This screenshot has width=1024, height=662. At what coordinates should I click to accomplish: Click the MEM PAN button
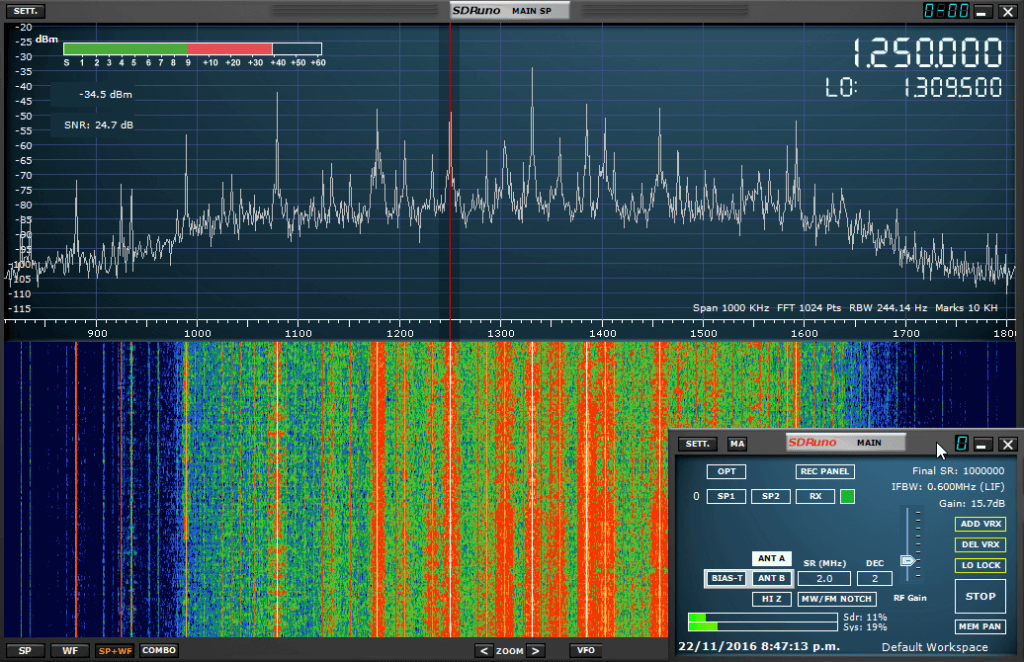point(980,627)
